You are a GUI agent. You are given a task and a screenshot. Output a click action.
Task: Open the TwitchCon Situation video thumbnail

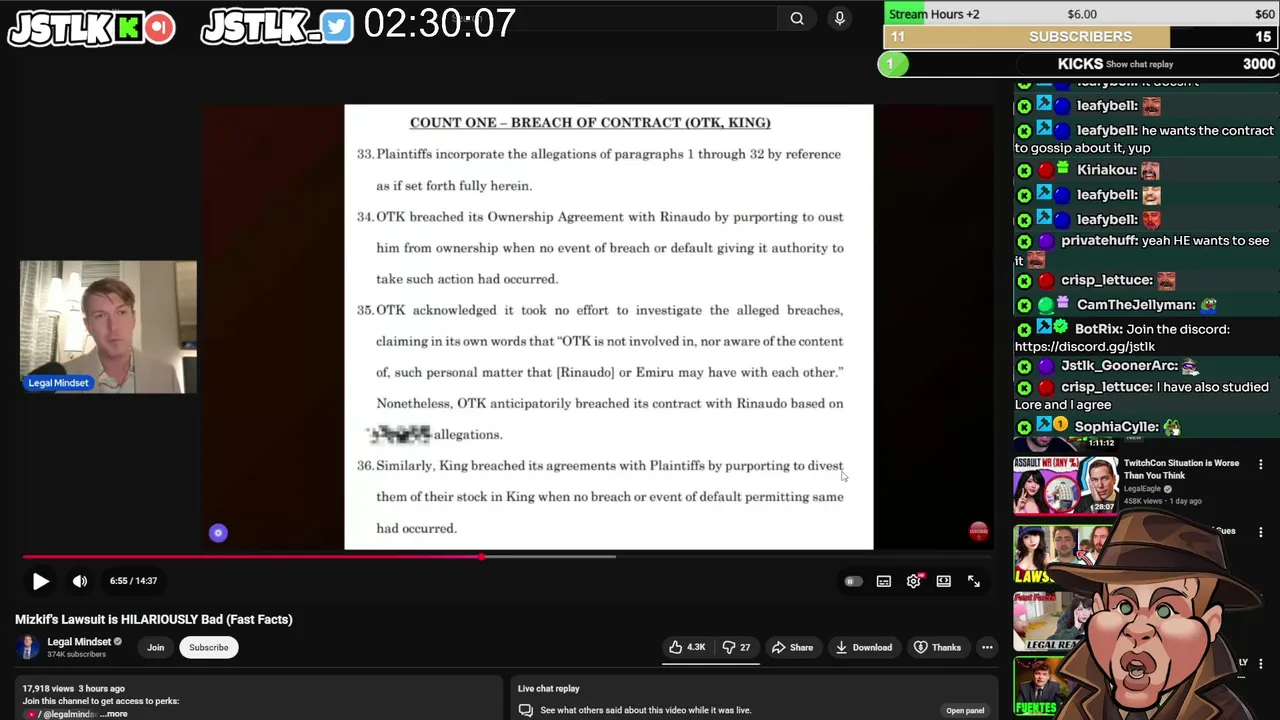click(1065, 487)
